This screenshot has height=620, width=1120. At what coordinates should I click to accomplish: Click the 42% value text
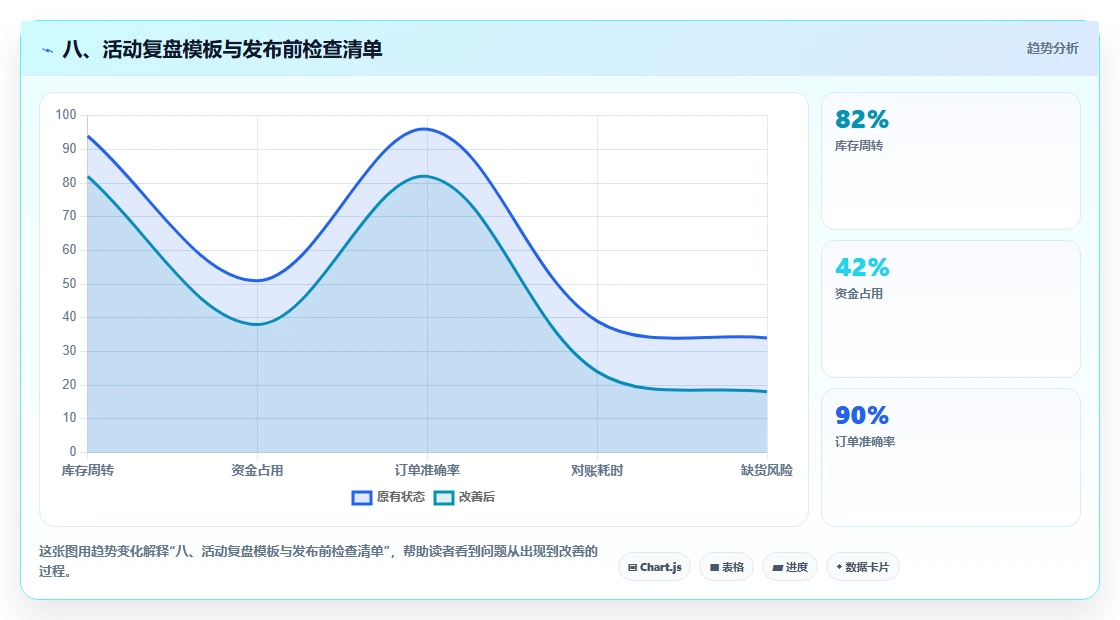click(x=861, y=267)
